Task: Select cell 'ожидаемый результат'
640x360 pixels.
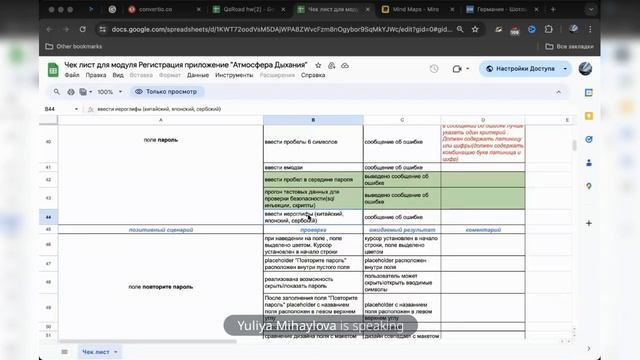Action: point(402,230)
